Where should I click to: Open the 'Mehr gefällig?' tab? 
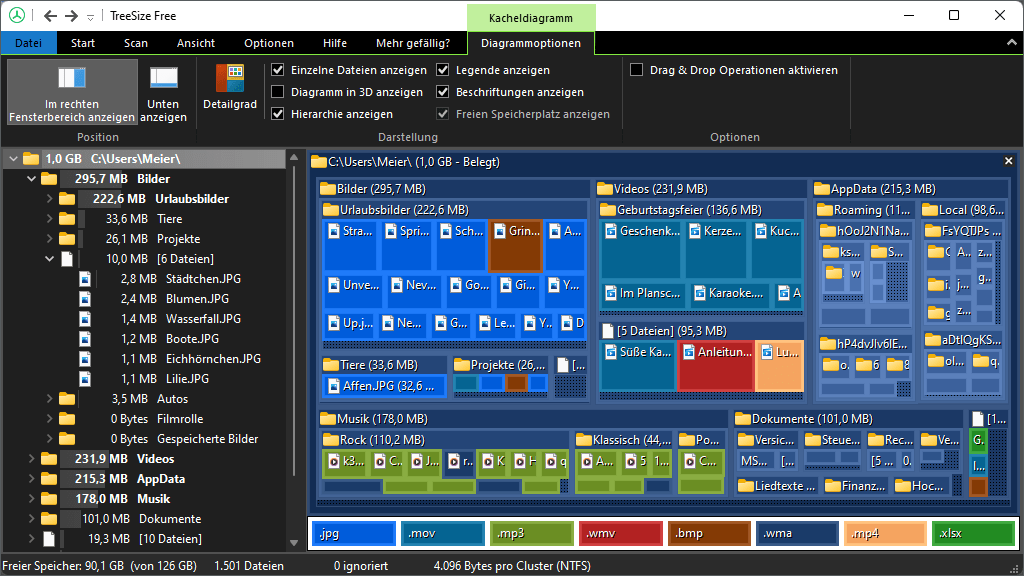(x=413, y=43)
